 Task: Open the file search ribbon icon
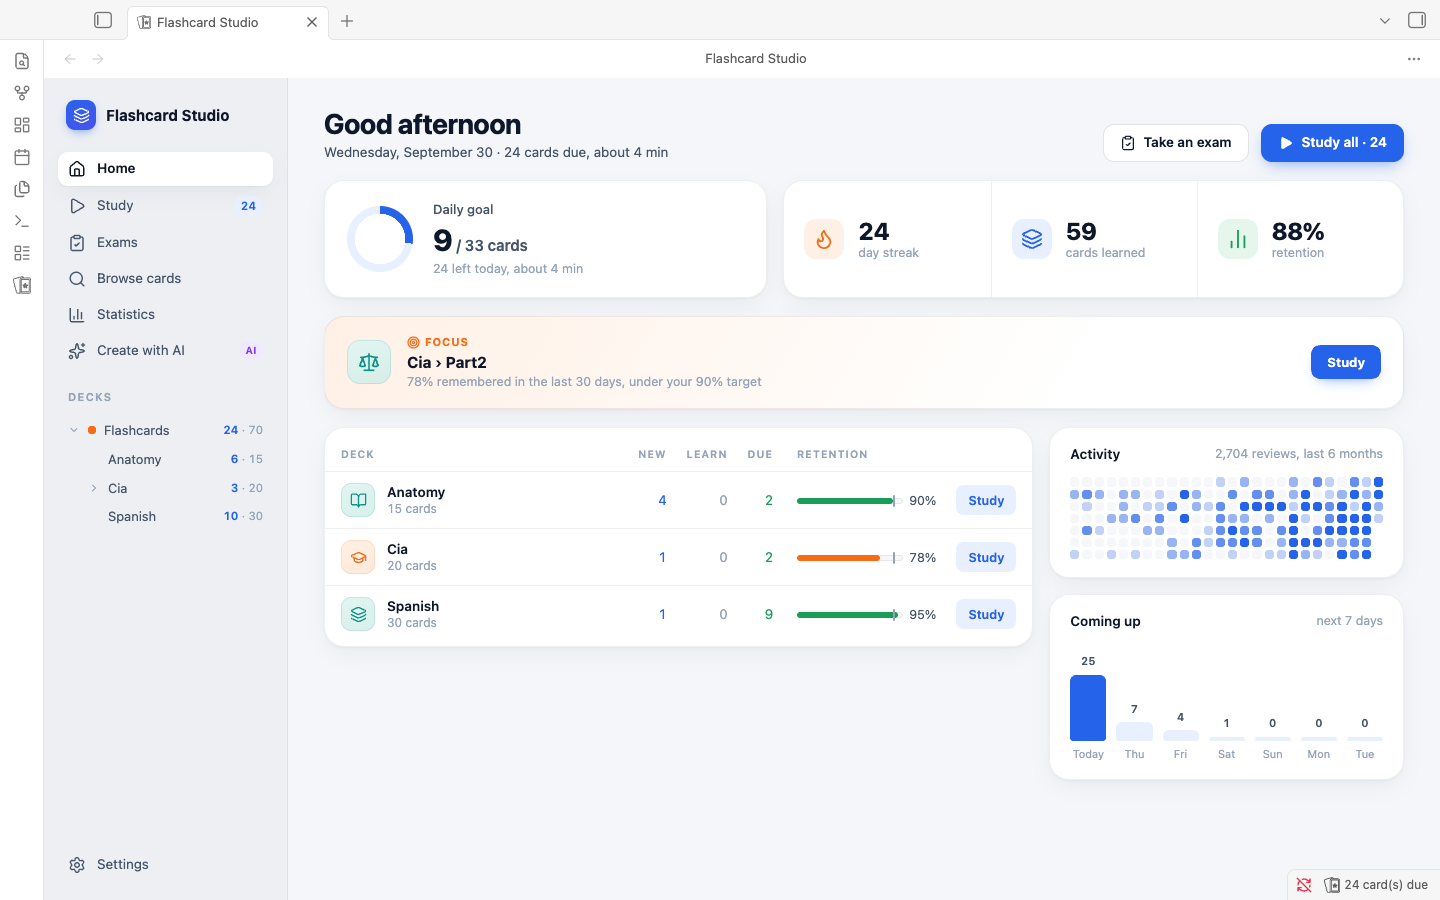click(22, 61)
